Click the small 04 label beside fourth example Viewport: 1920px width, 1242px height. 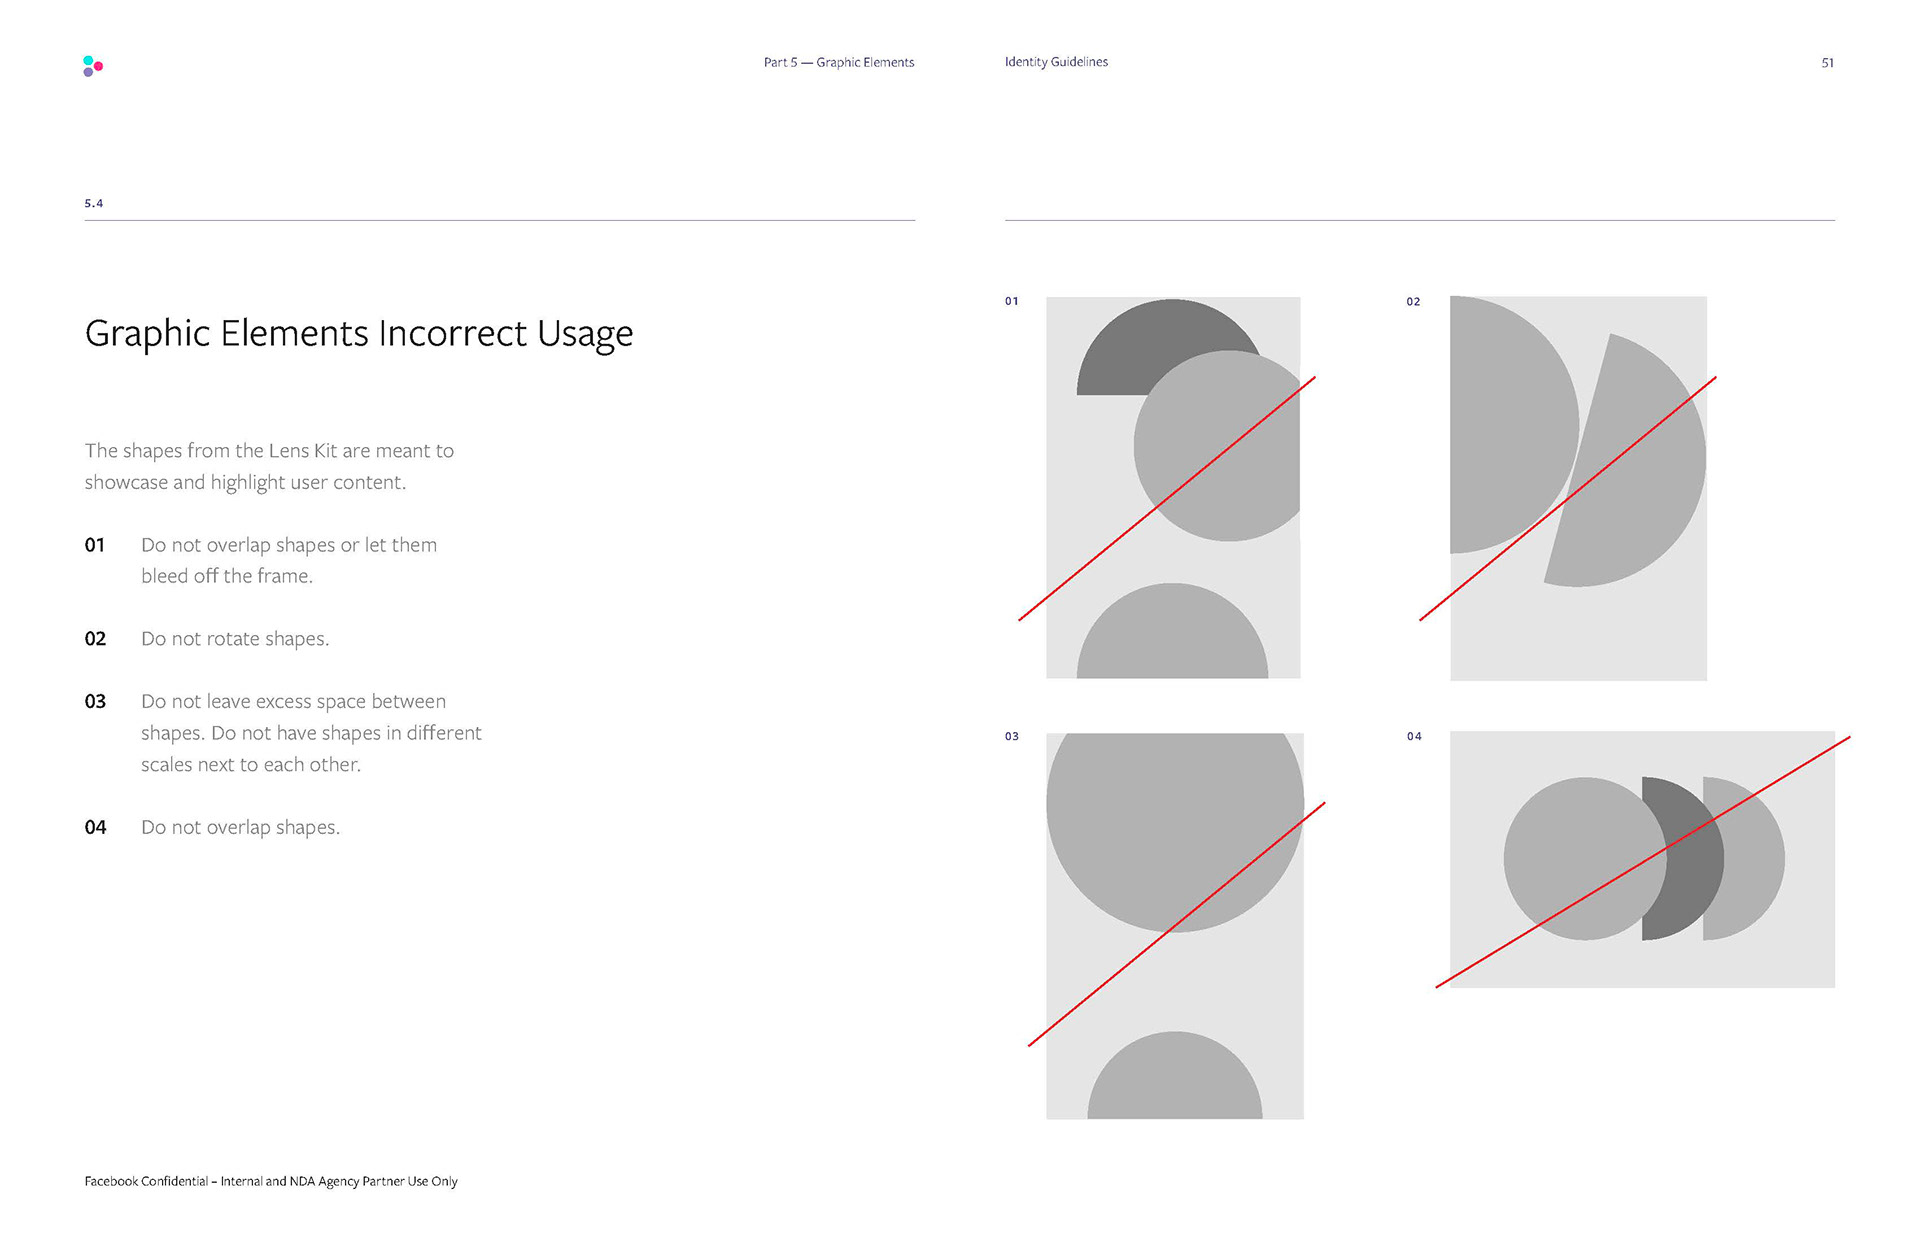coord(1414,737)
